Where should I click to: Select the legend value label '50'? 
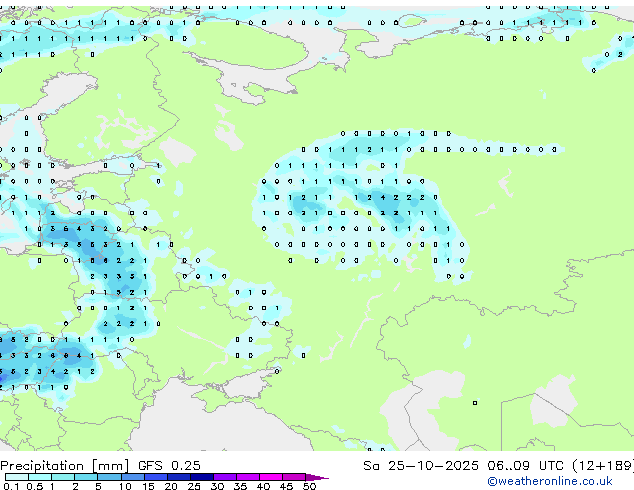point(309,486)
